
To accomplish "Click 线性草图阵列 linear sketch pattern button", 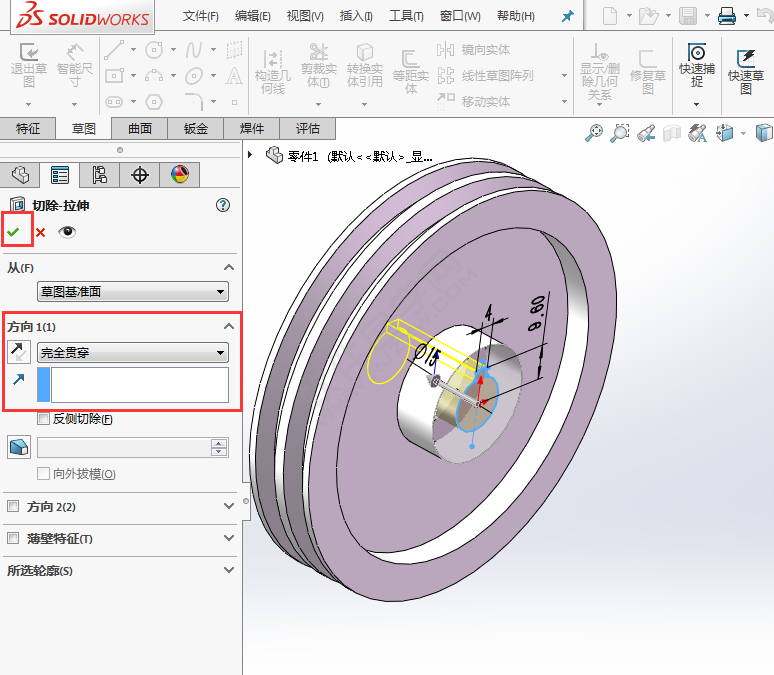I will click(x=485, y=76).
